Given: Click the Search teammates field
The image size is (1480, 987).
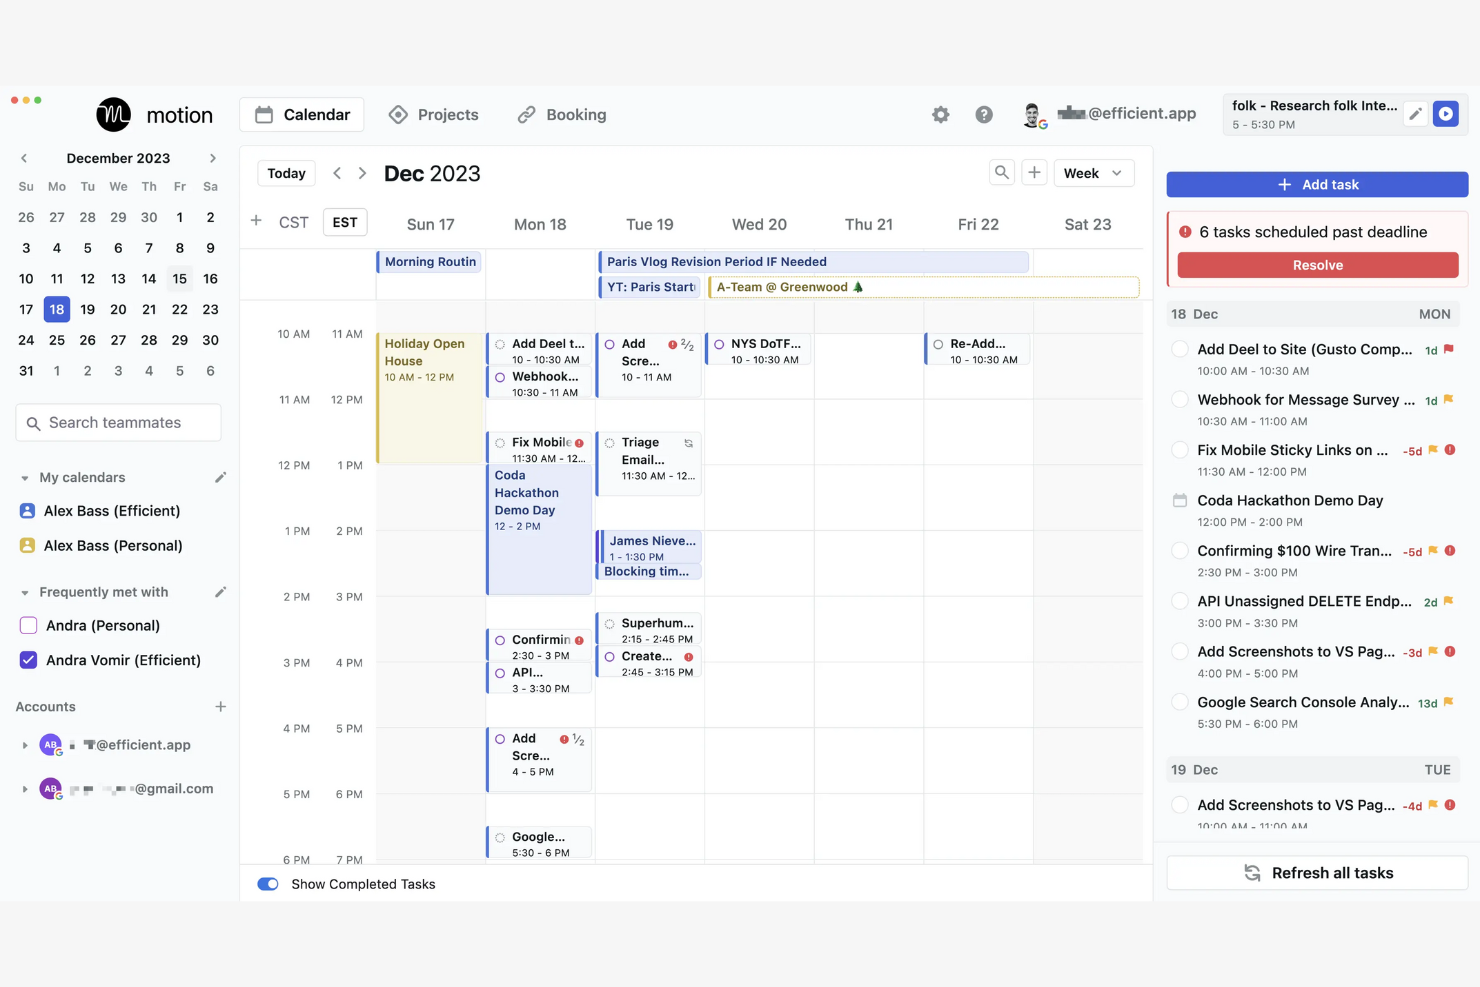Looking at the screenshot, I should pyautogui.click(x=117, y=422).
